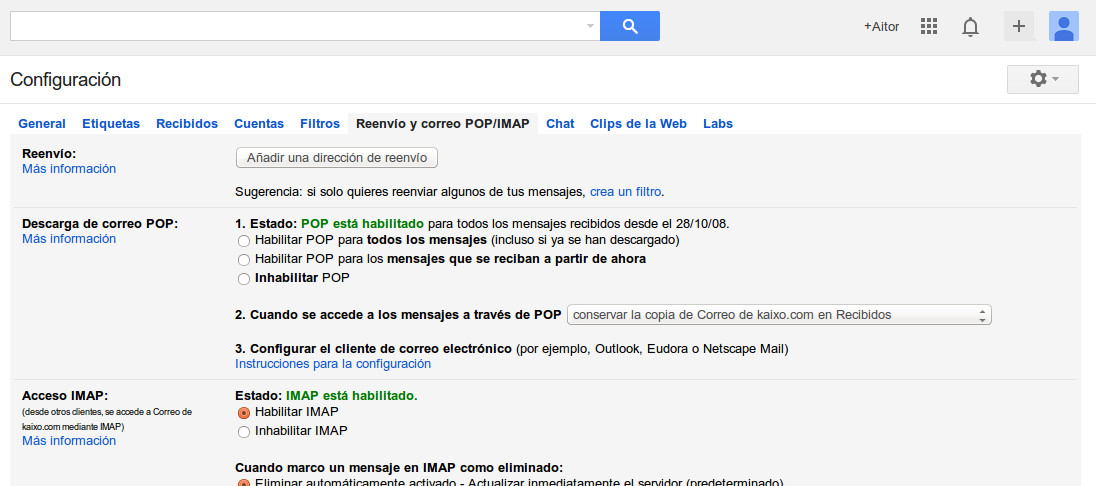Select Habilitar POP para todos los mensajes
The height and width of the screenshot is (486, 1096).
tap(243, 241)
